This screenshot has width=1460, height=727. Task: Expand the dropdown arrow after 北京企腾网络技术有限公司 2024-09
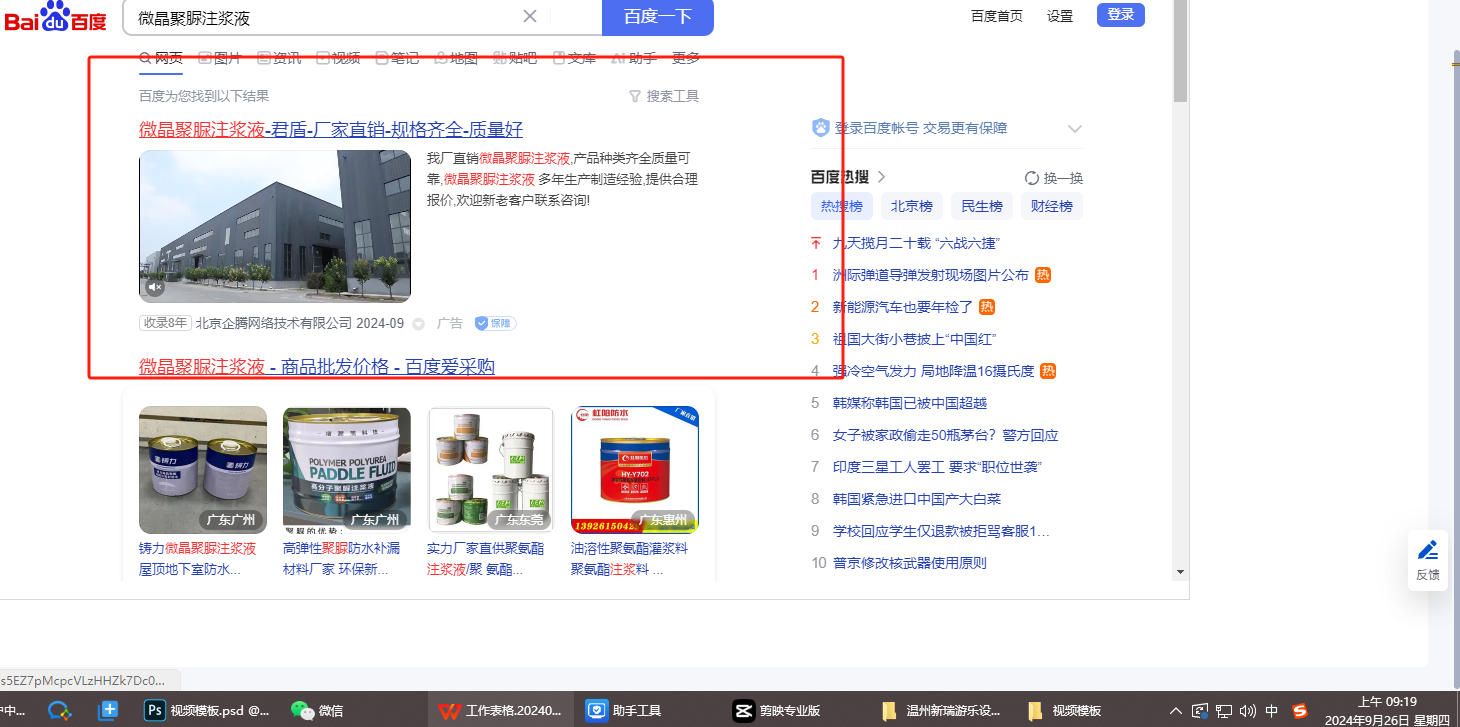coord(418,324)
